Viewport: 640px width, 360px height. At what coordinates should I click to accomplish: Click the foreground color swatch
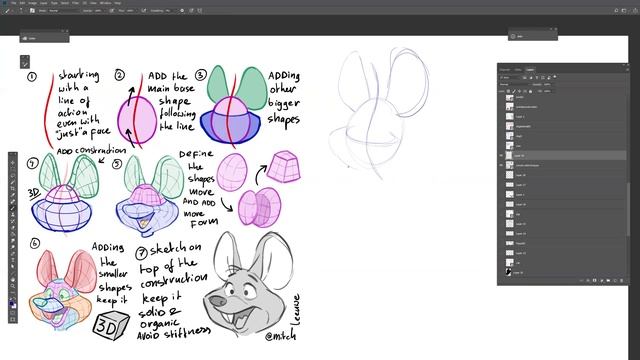(12, 303)
